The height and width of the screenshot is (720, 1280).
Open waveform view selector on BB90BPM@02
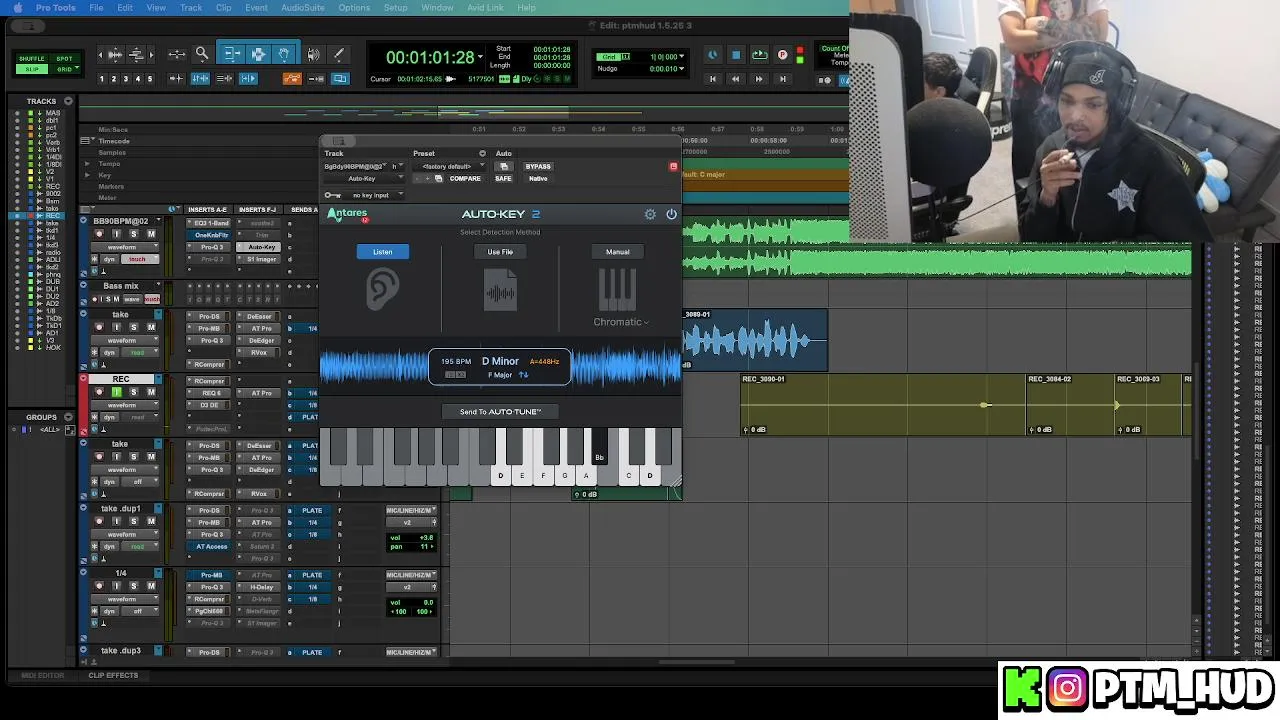pyautogui.click(x=127, y=247)
